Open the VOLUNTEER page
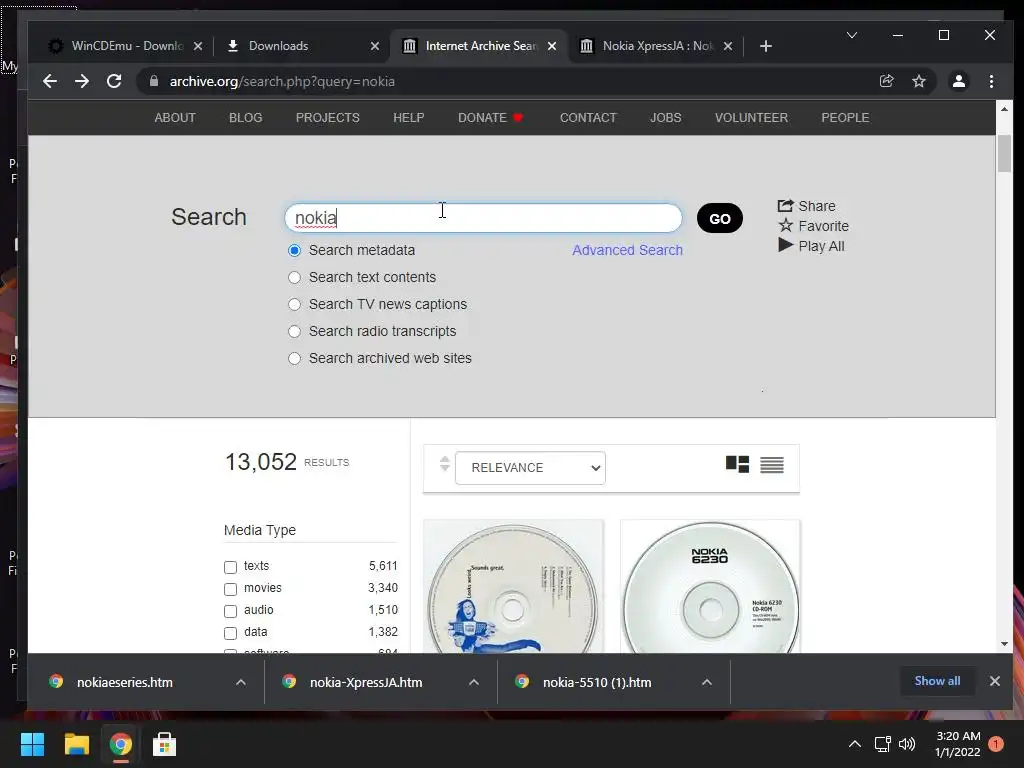1024x768 pixels. pyautogui.click(x=751, y=118)
